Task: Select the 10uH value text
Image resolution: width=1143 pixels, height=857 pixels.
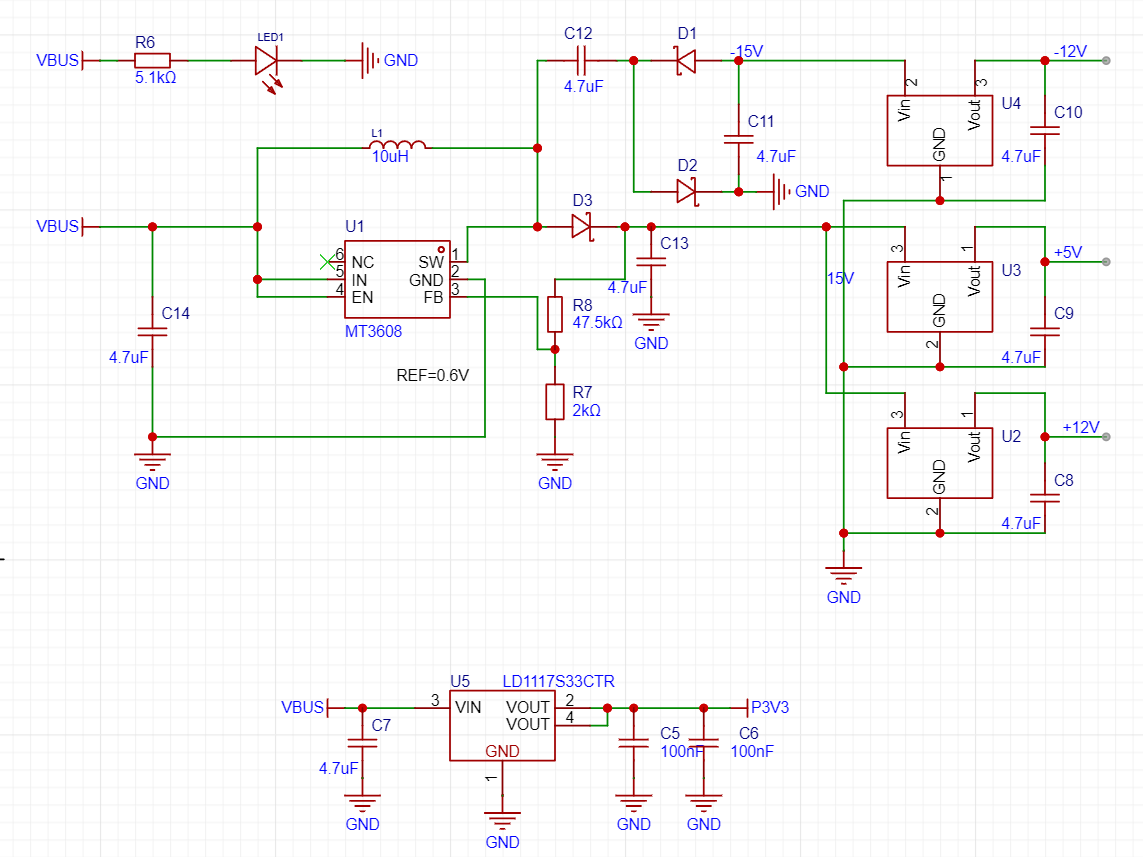Action: click(x=390, y=157)
